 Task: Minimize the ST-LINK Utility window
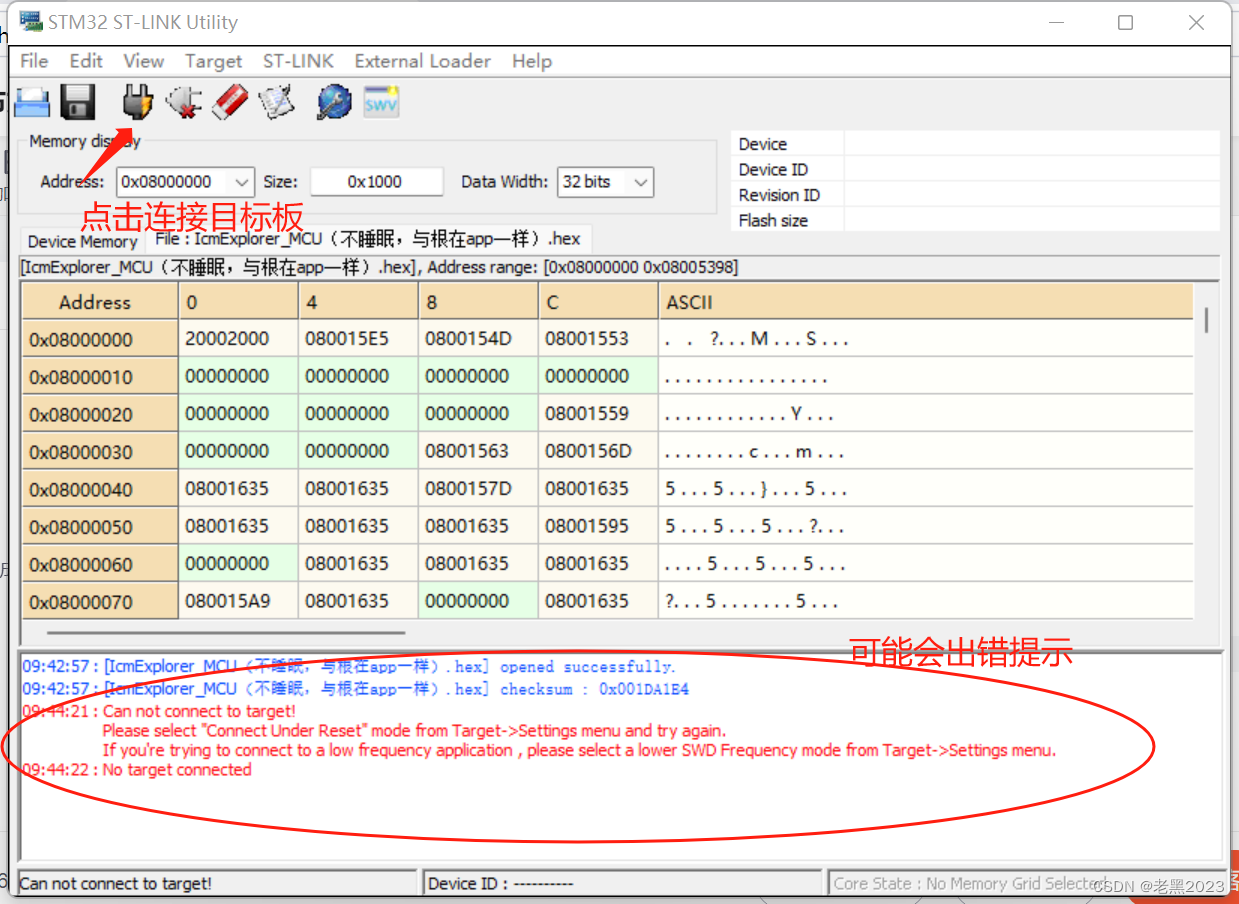tap(1054, 22)
